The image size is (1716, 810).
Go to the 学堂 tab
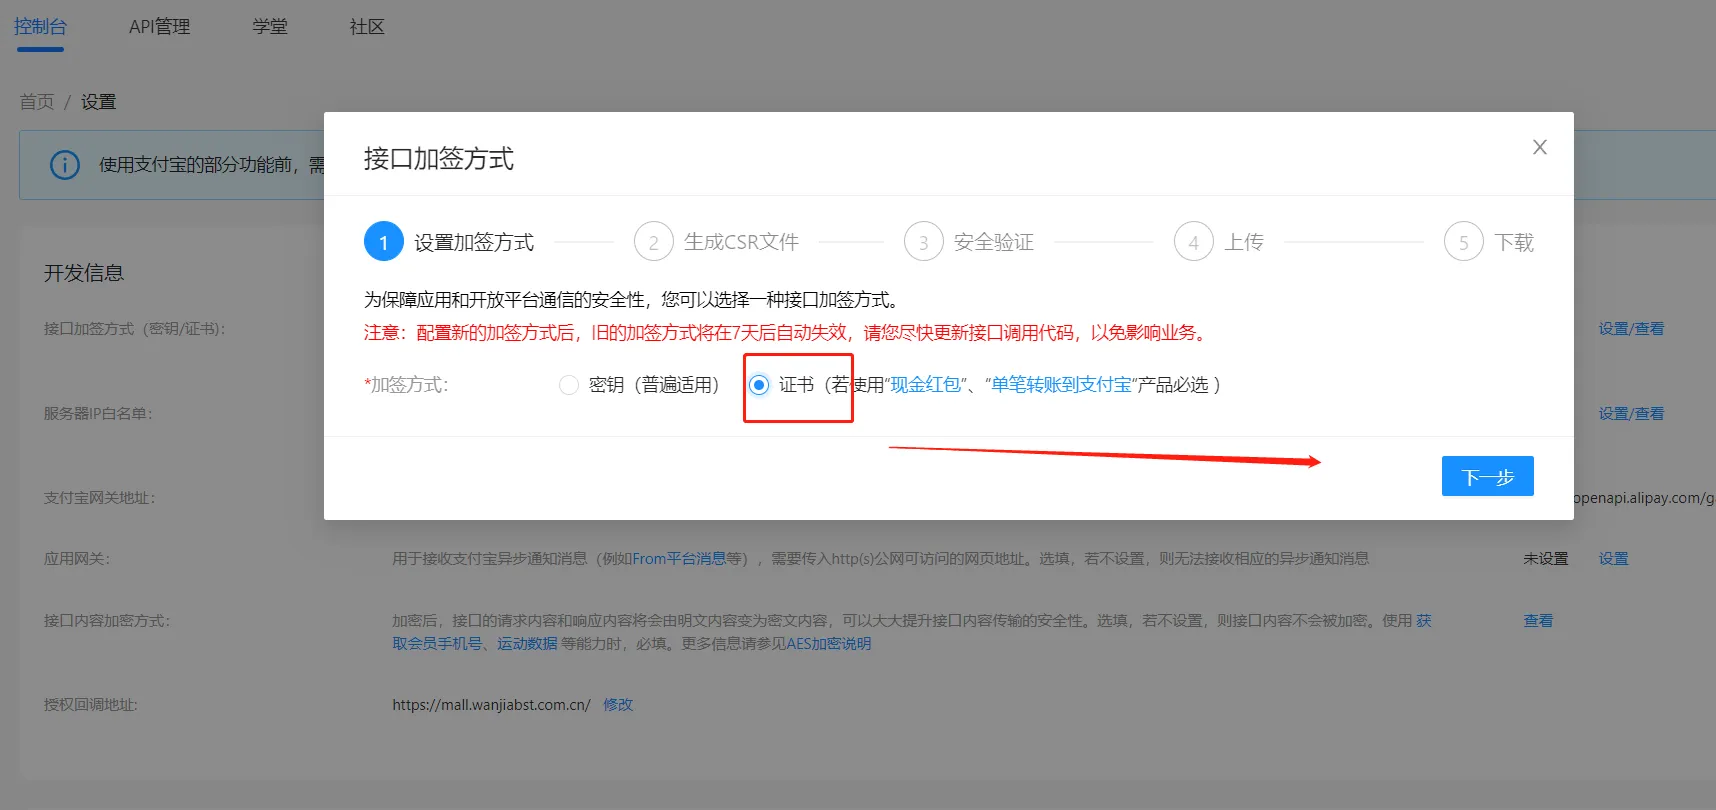point(270,27)
